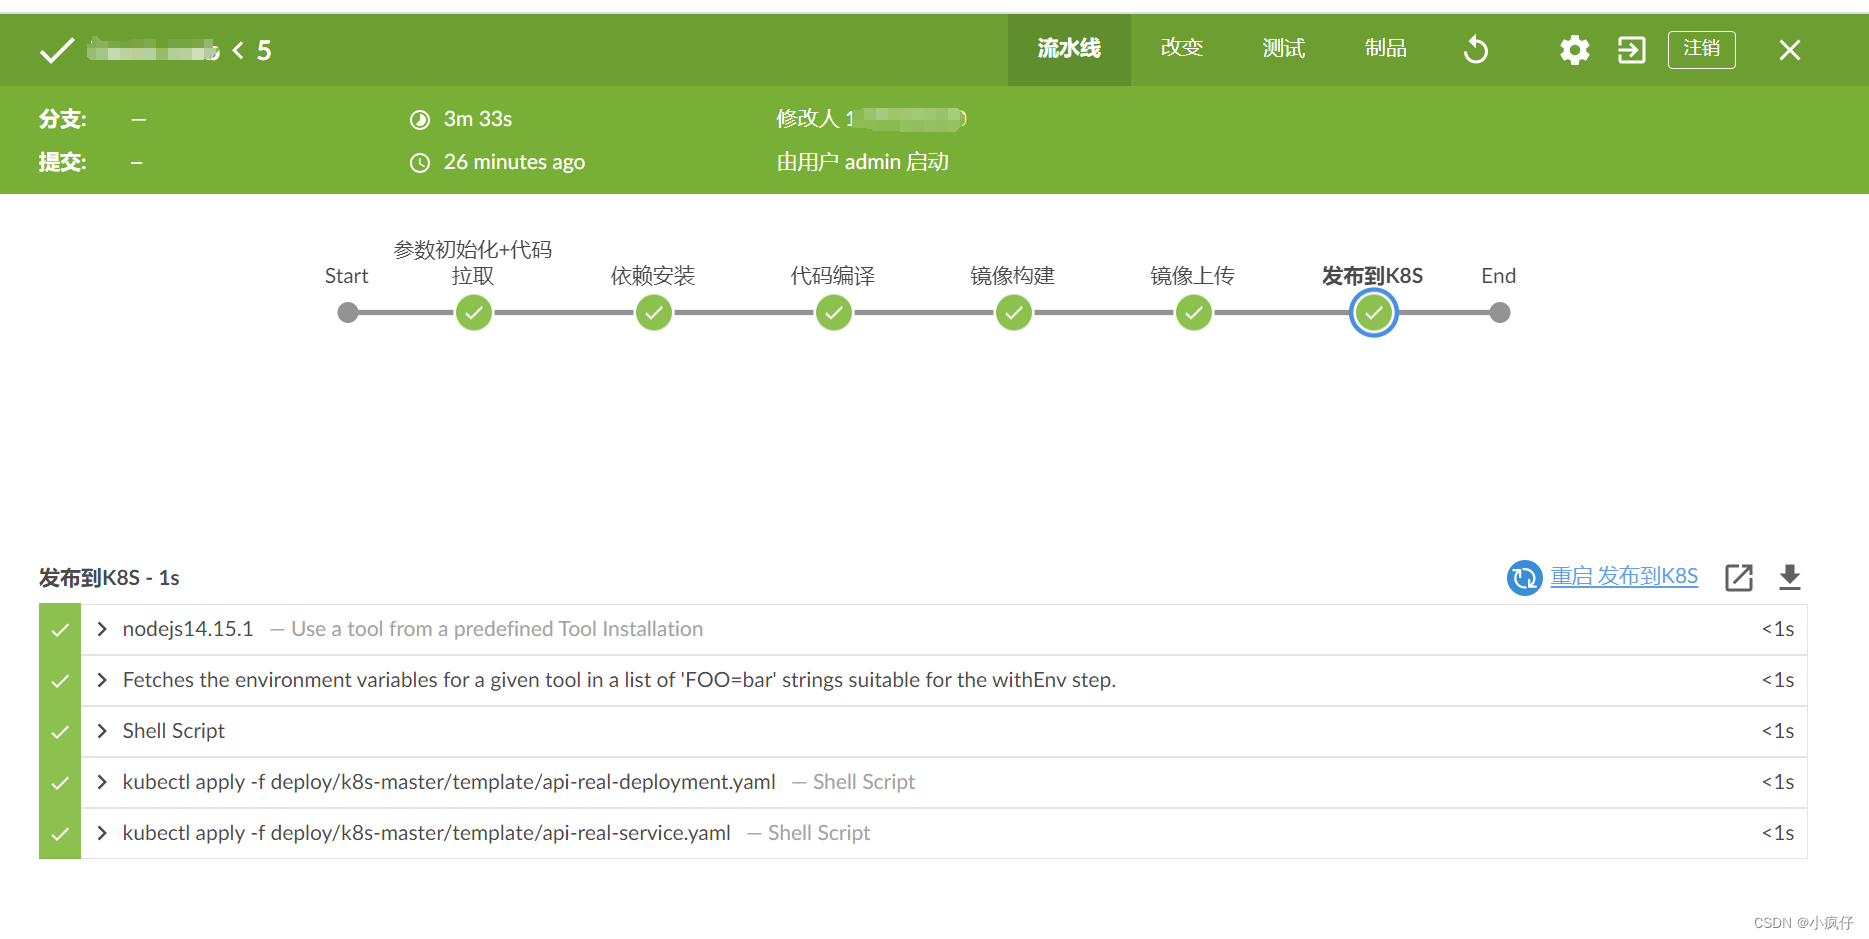Click the '26 minutes ago' text

514,162
